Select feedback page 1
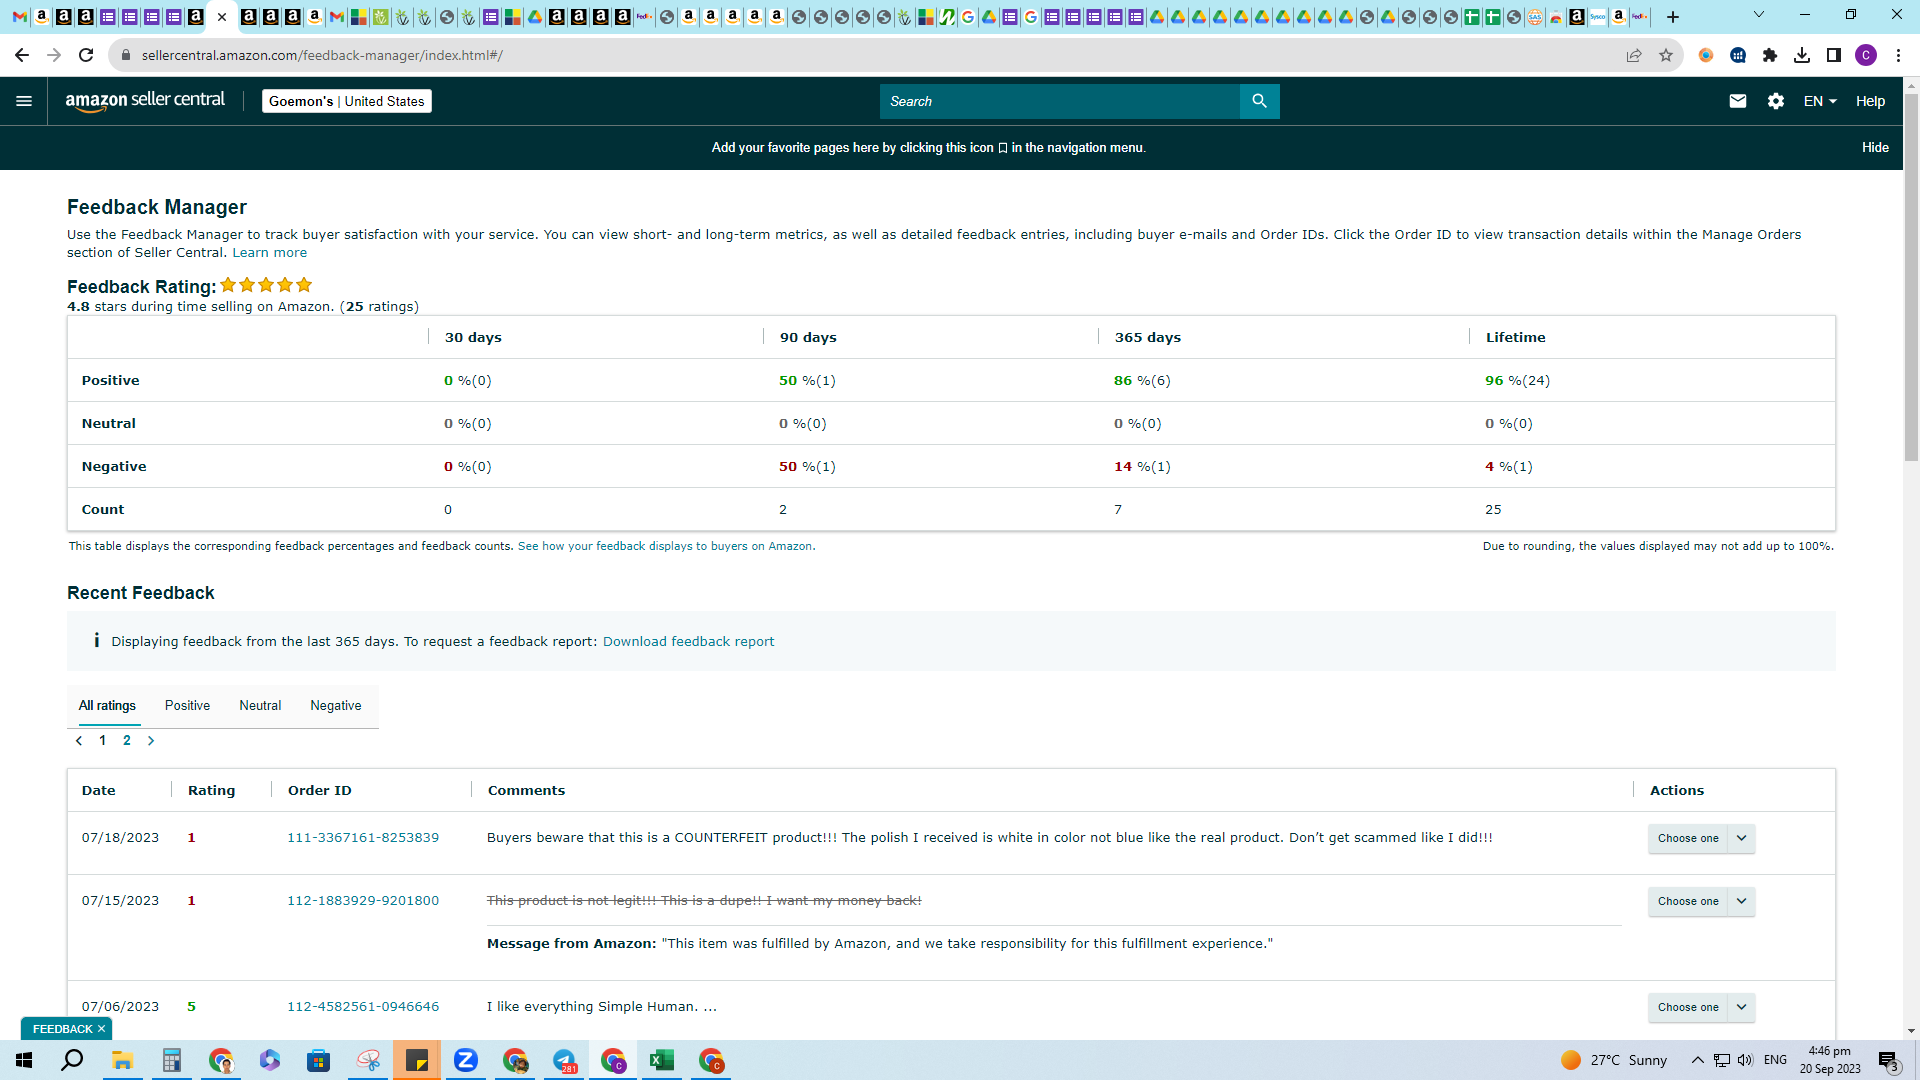This screenshot has width=1920, height=1080. (103, 741)
